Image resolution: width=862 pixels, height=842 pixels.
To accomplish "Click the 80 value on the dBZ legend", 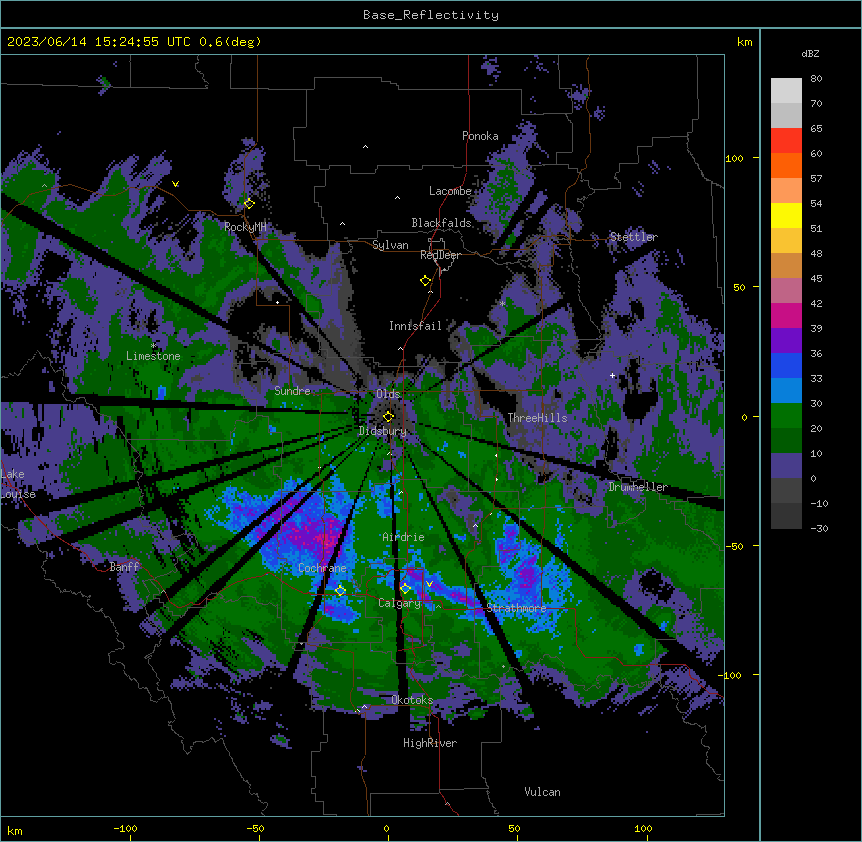I will (x=816, y=79).
